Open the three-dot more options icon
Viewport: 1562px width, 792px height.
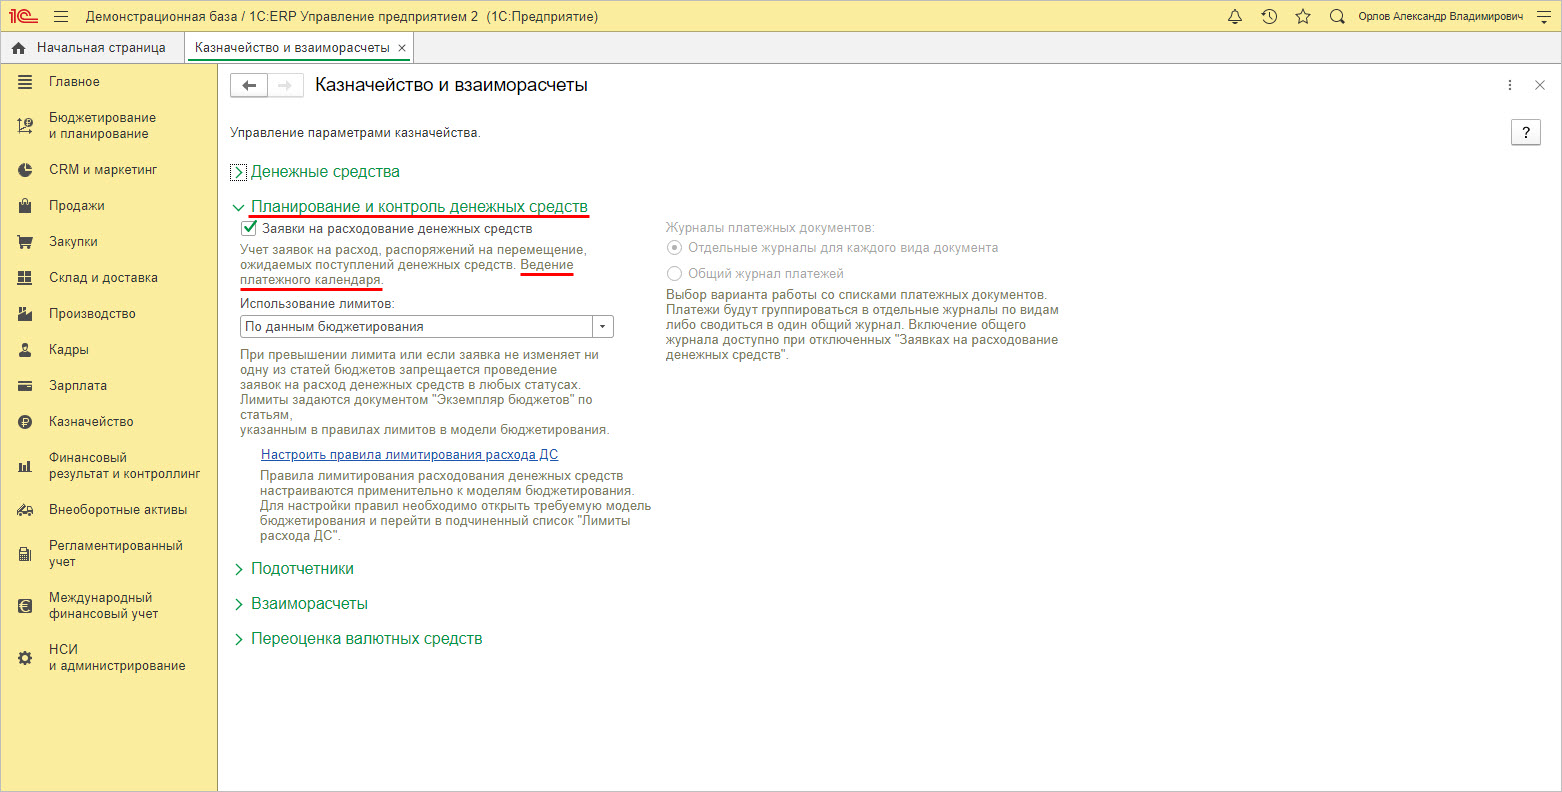1510,86
